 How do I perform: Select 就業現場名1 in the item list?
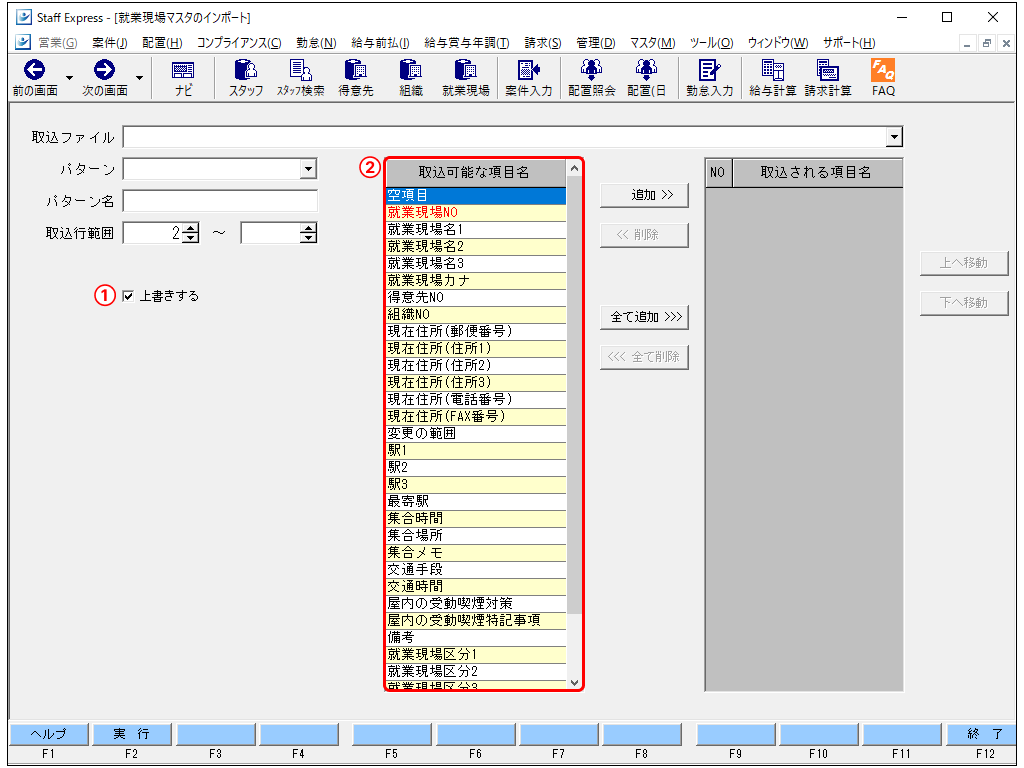[476, 229]
